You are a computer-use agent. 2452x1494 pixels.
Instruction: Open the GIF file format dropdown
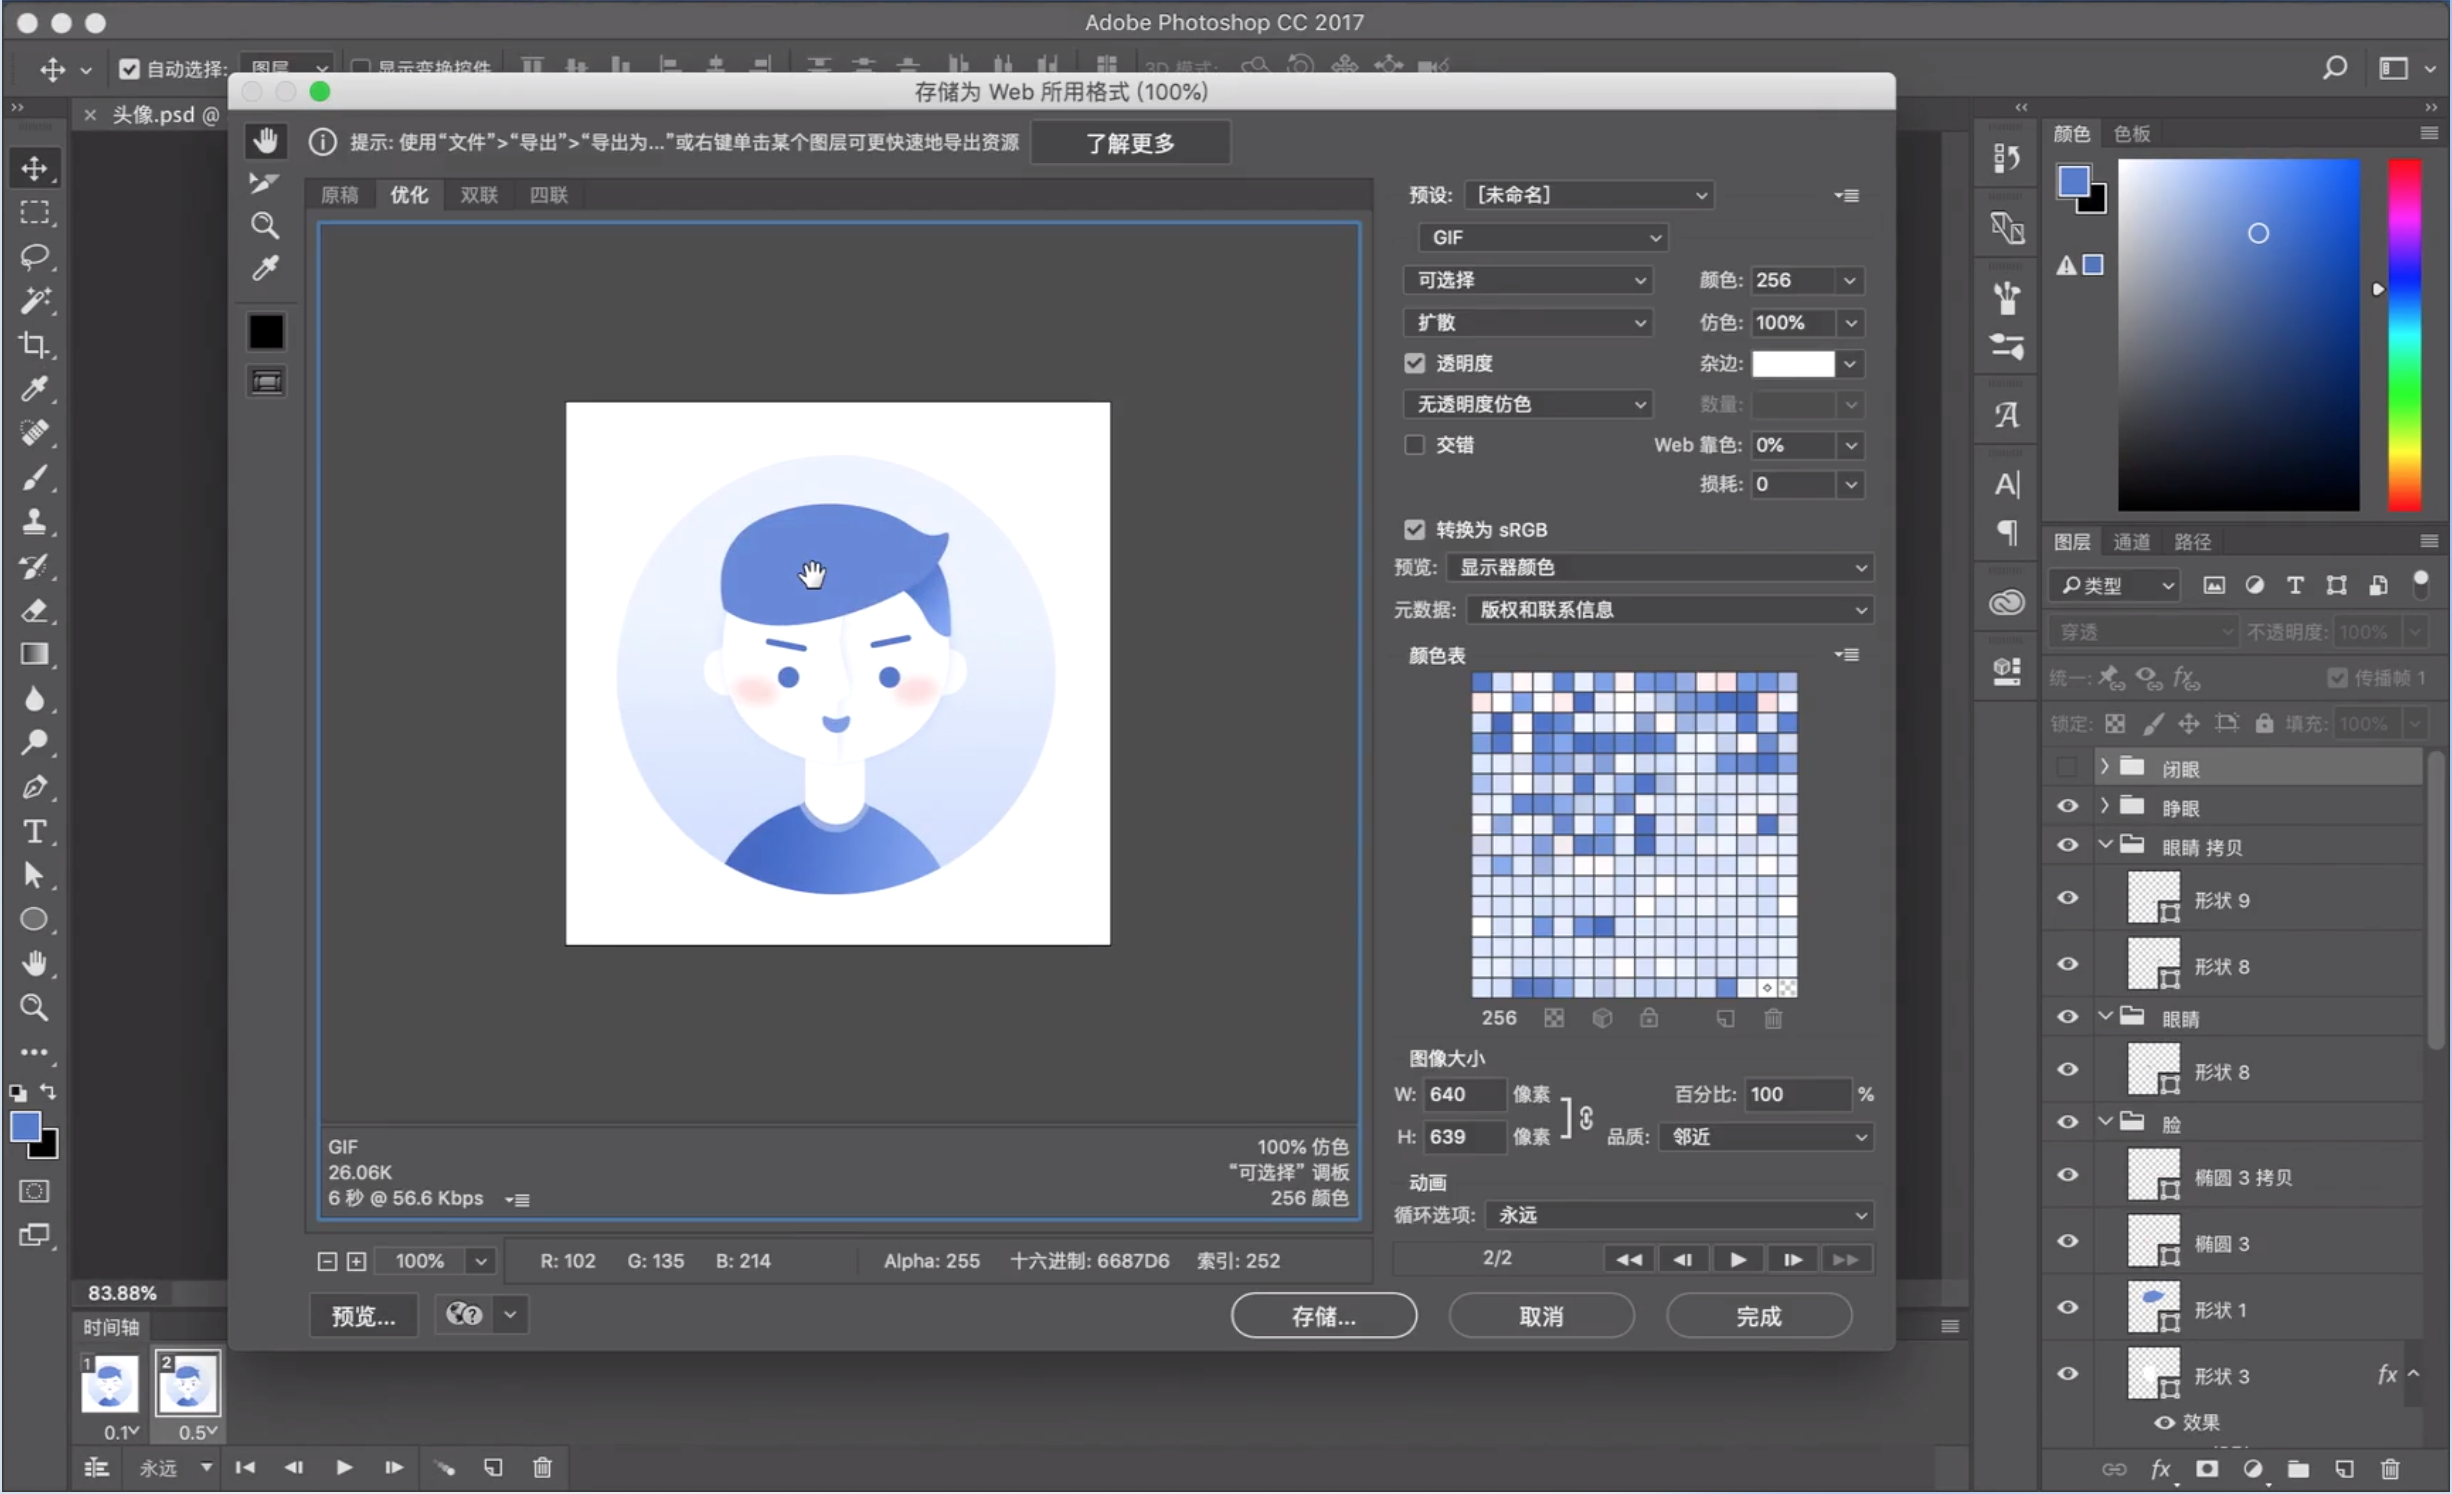[x=1543, y=237]
